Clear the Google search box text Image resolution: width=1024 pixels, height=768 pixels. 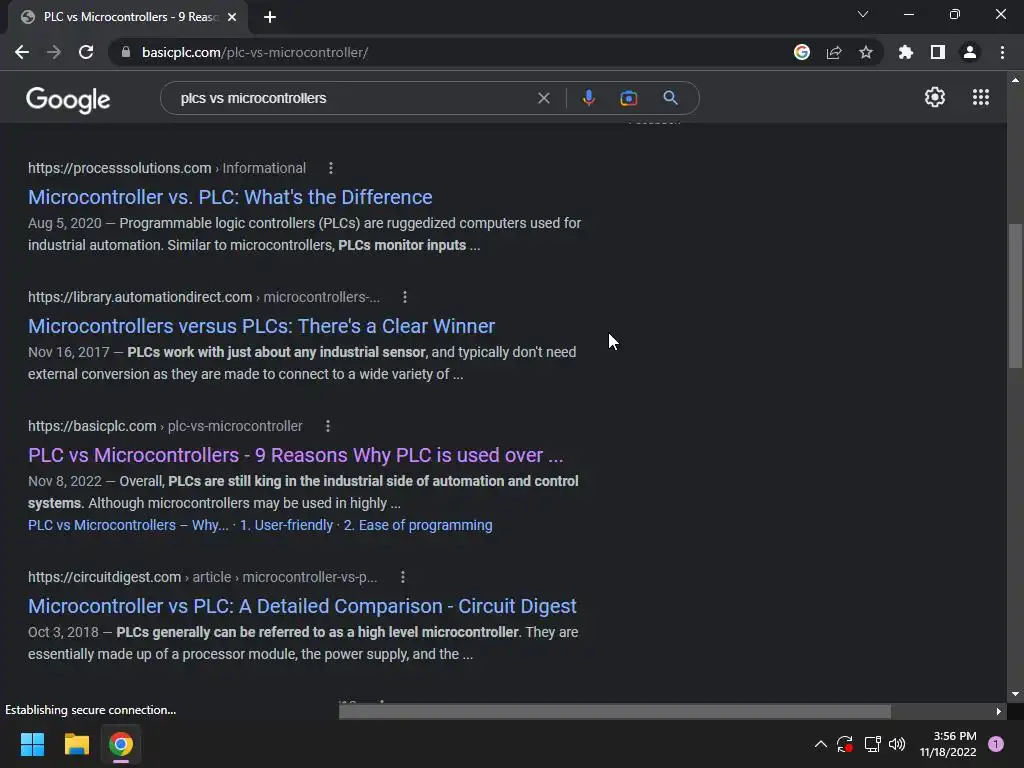[543, 98]
